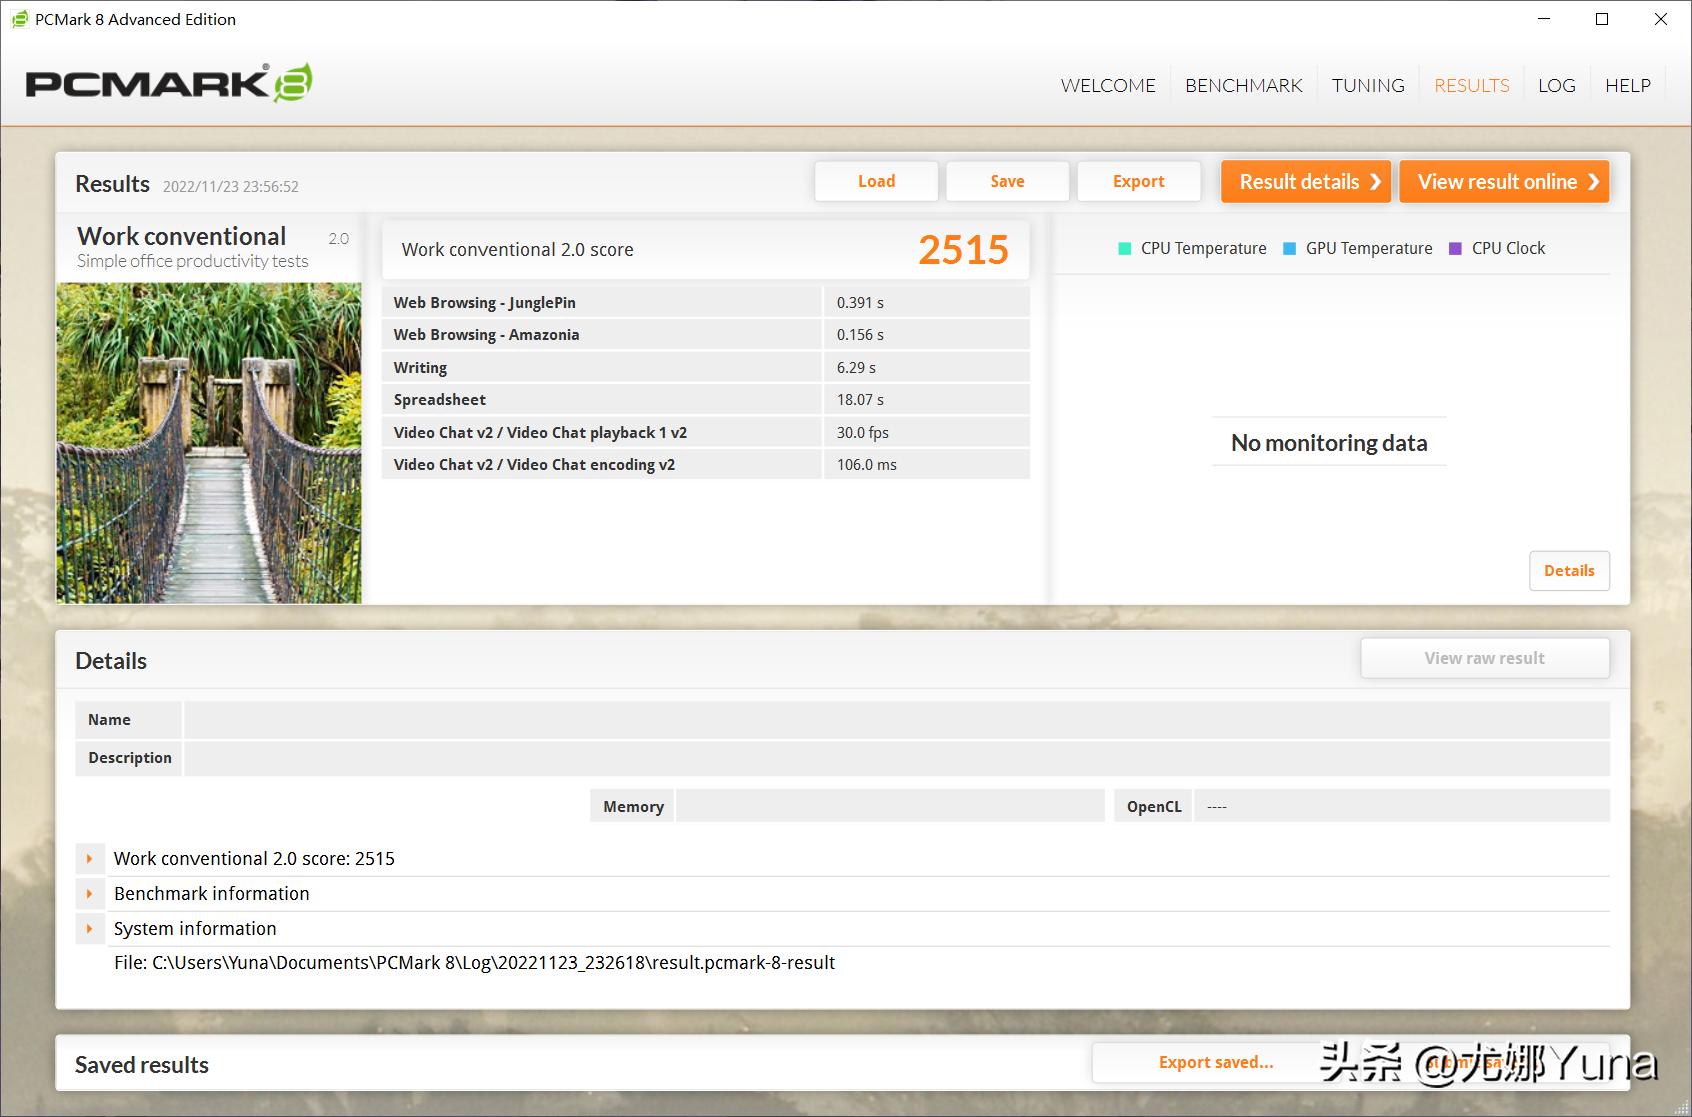Open Result details
The height and width of the screenshot is (1117, 1692).
[x=1306, y=181]
